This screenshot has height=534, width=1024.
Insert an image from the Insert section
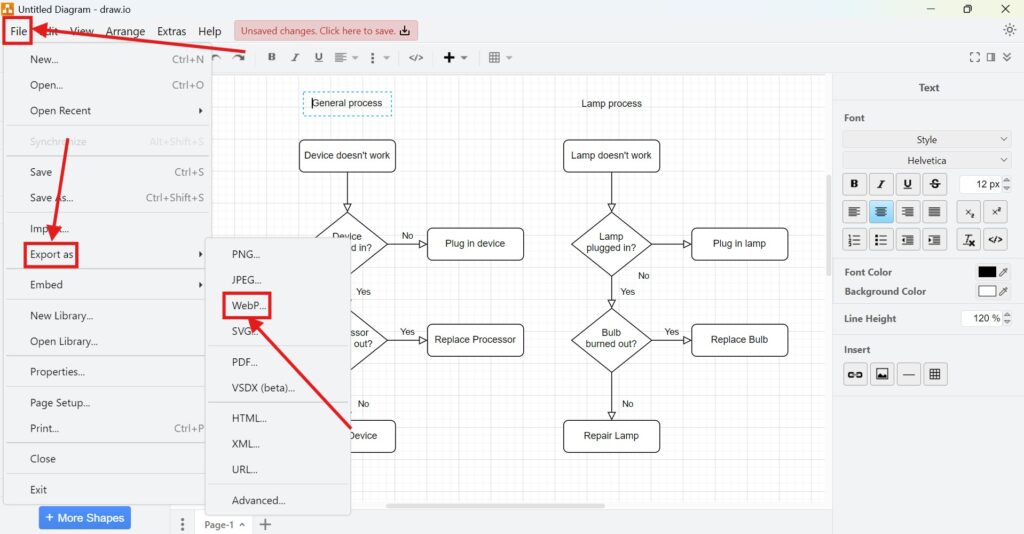point(881,374)
